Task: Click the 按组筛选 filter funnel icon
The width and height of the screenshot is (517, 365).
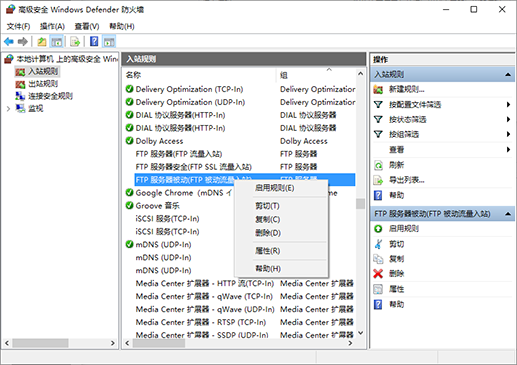Action: pyautogui.click(x=378, y=134)
